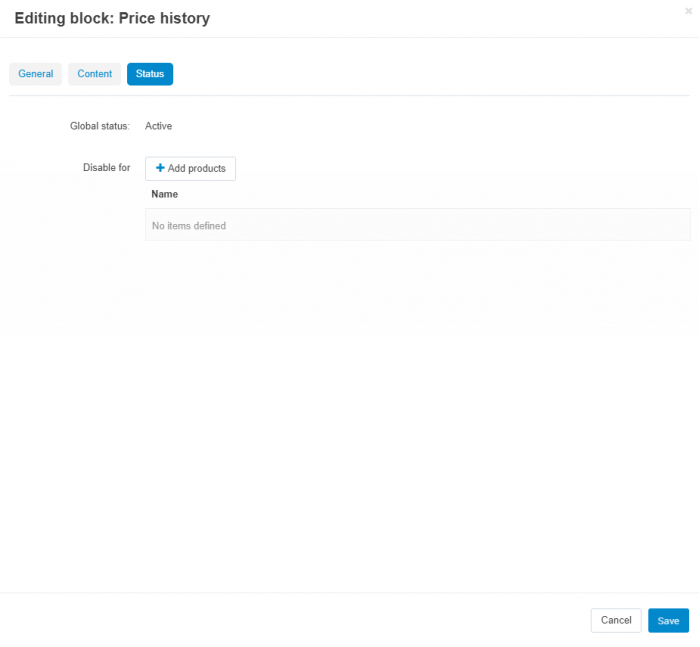This screenshot has width=700, height=647.
Task: Switch to the General tab
Action: click(x=35, y=74)
